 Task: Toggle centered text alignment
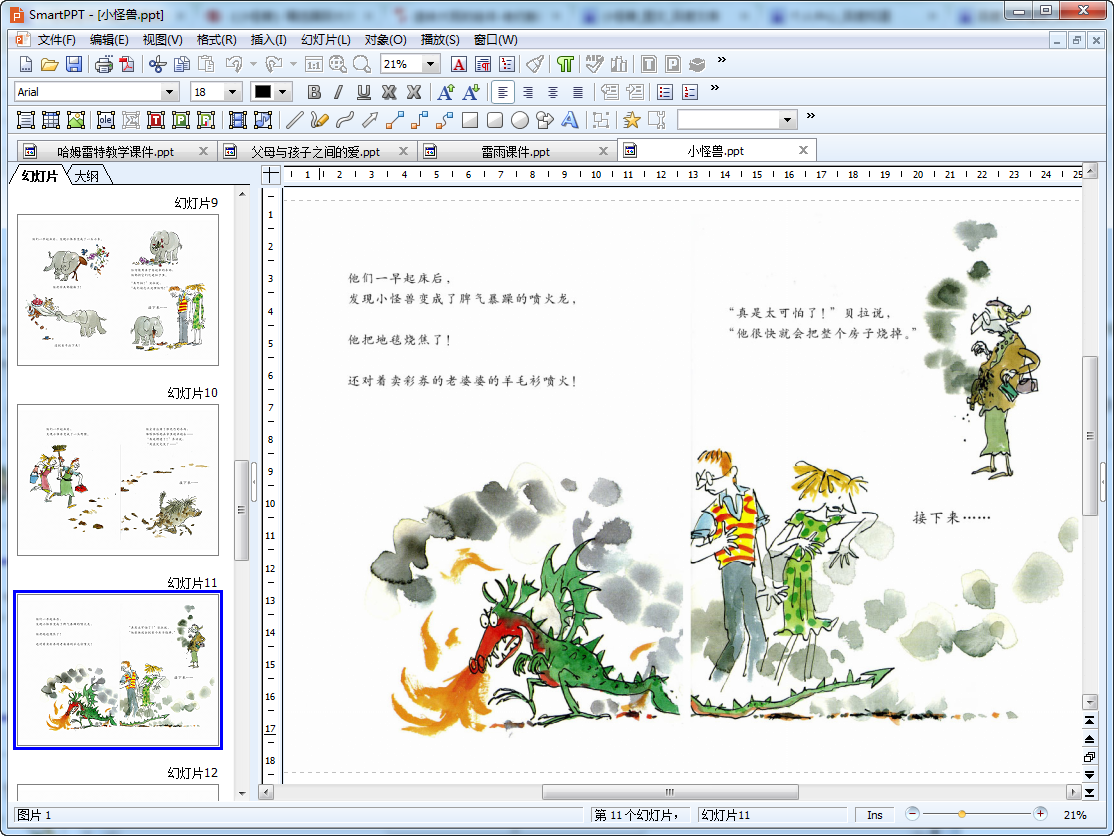coord(553,92)
